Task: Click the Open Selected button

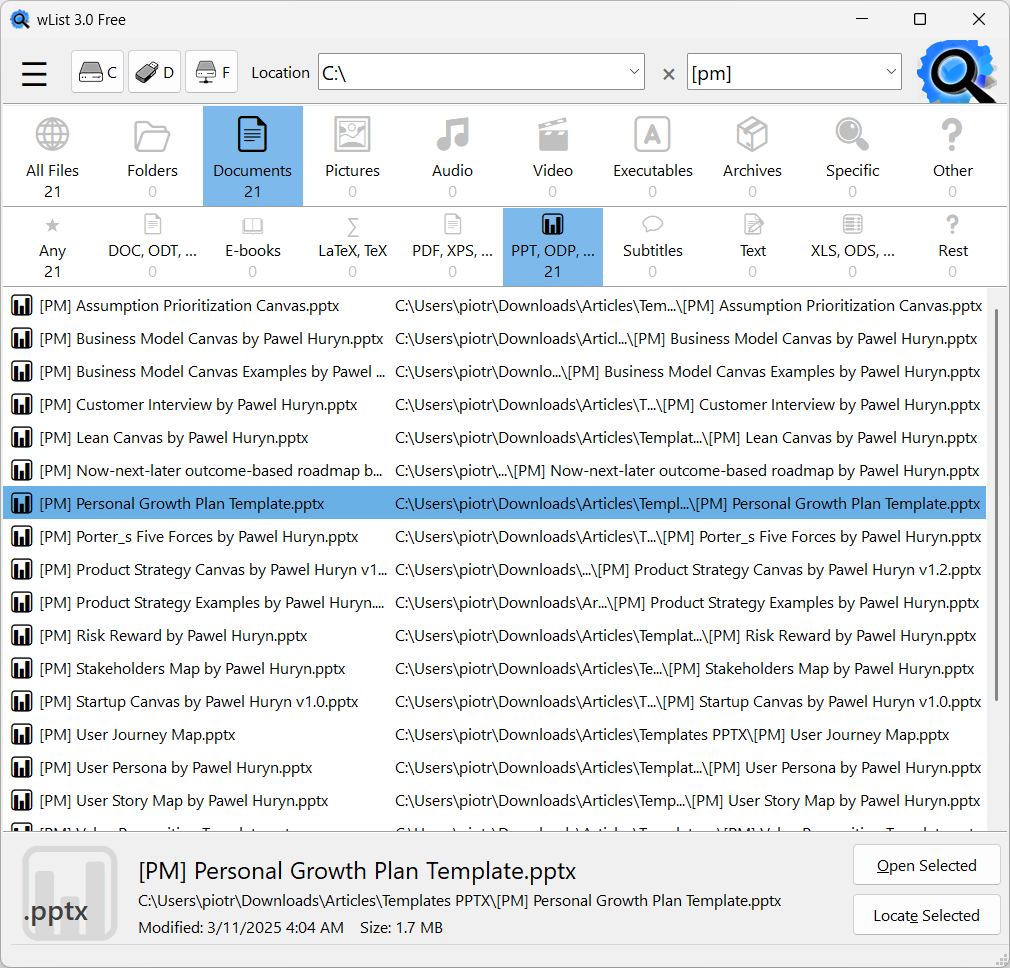Action: (x=926, y=865)
